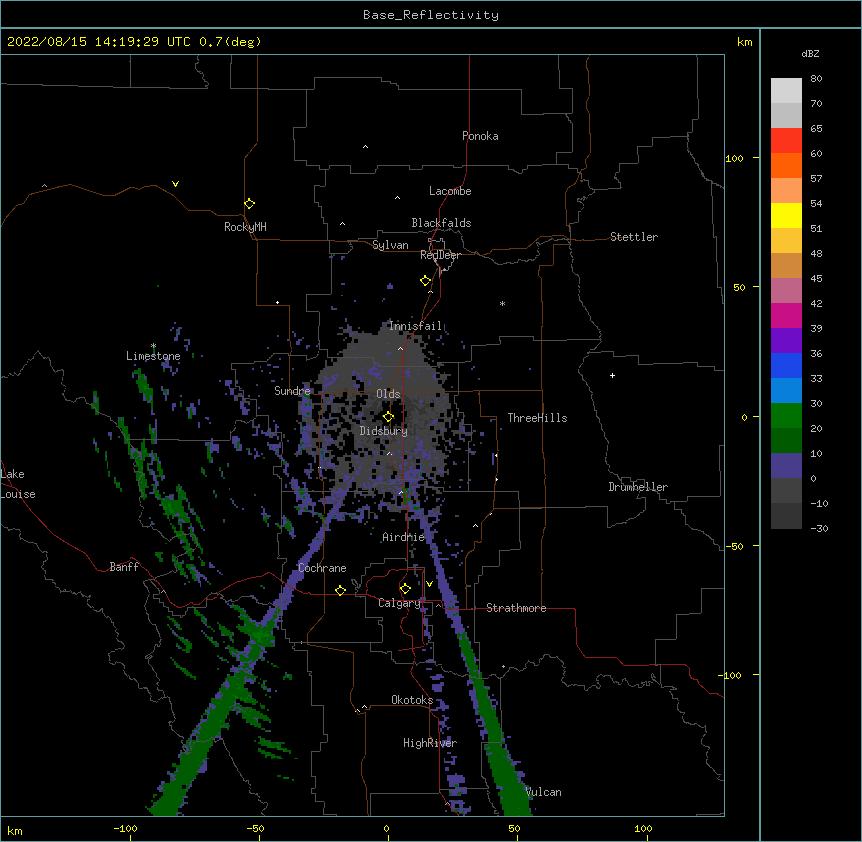Click the Calgary city label
This screenshot has width=862, height=842.
coord(399,603)
